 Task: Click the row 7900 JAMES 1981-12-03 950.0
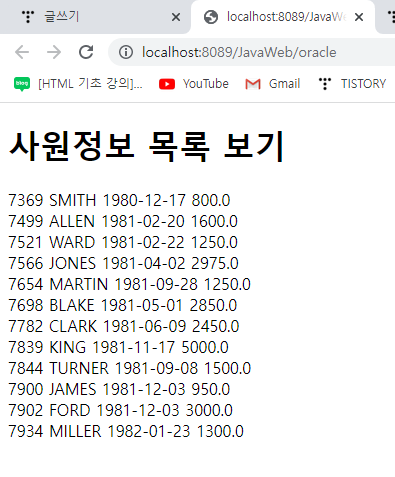coord(119,389)
